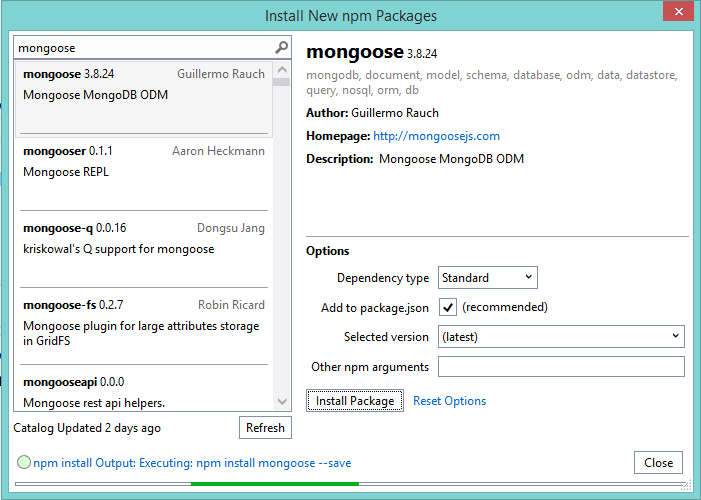Click the package list scrollbar down arrow
This screenshot has width=701, height=500.
[283, 402]
